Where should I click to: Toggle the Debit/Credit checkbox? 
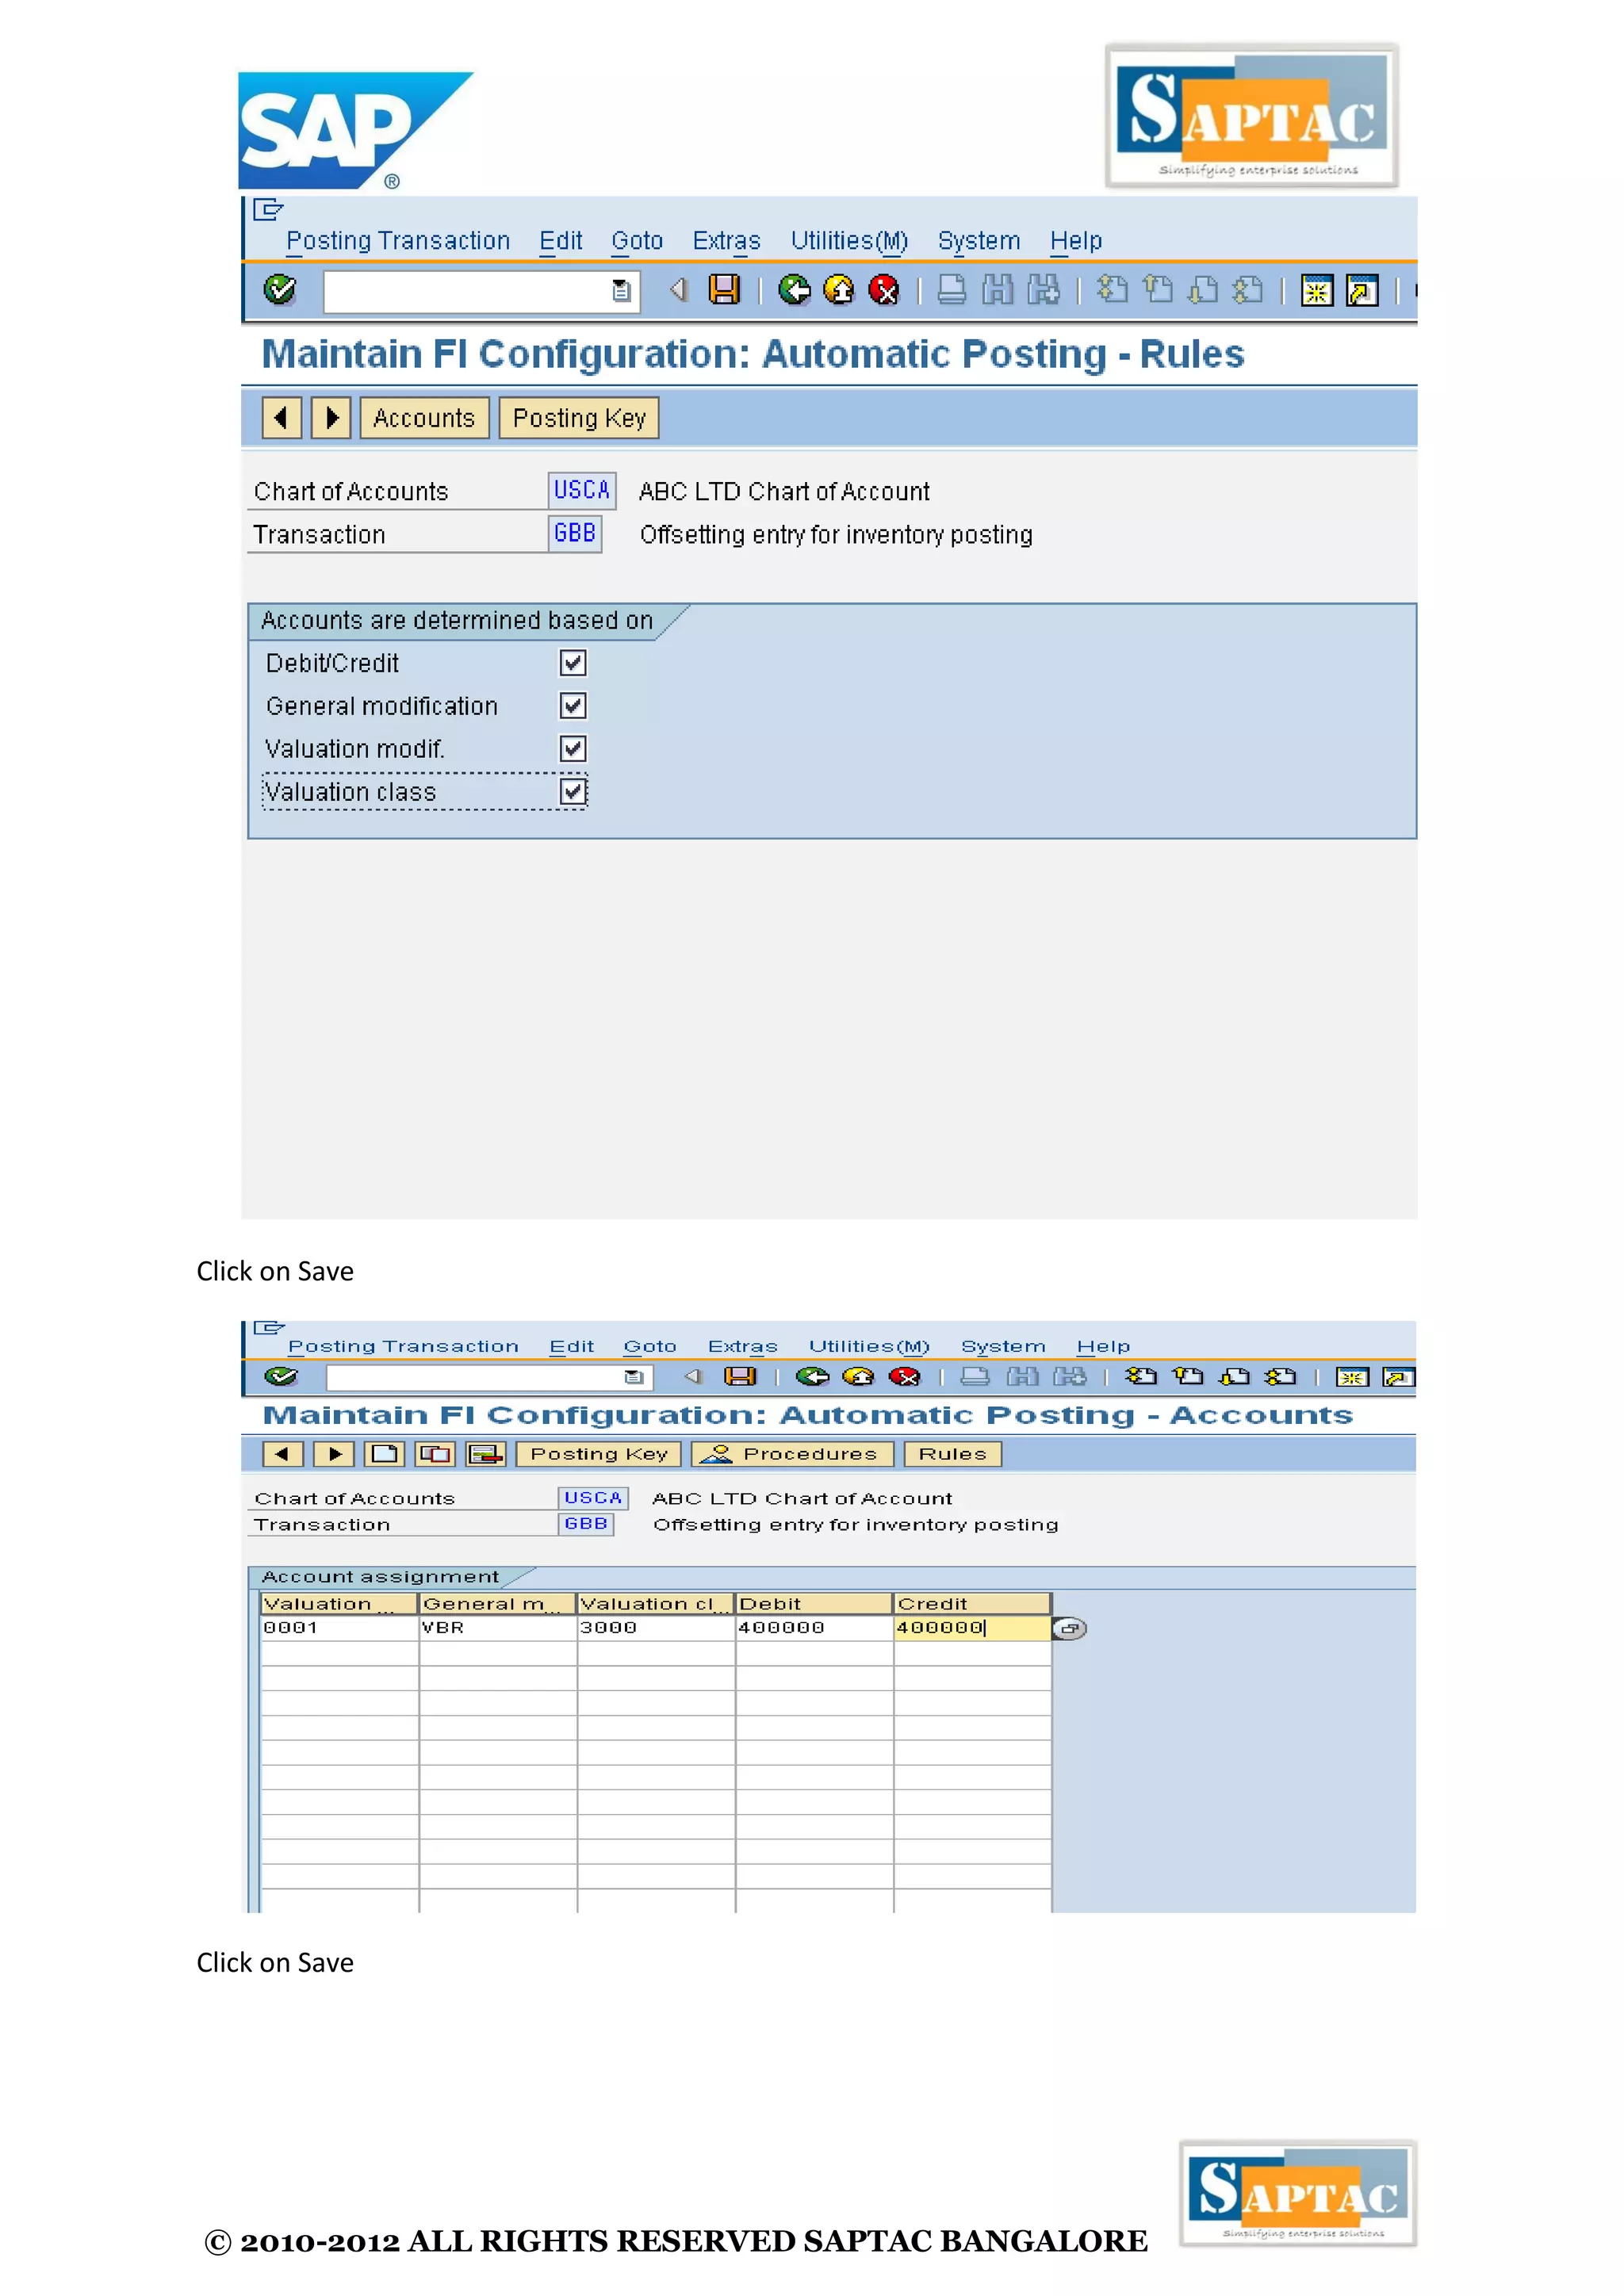573,663
